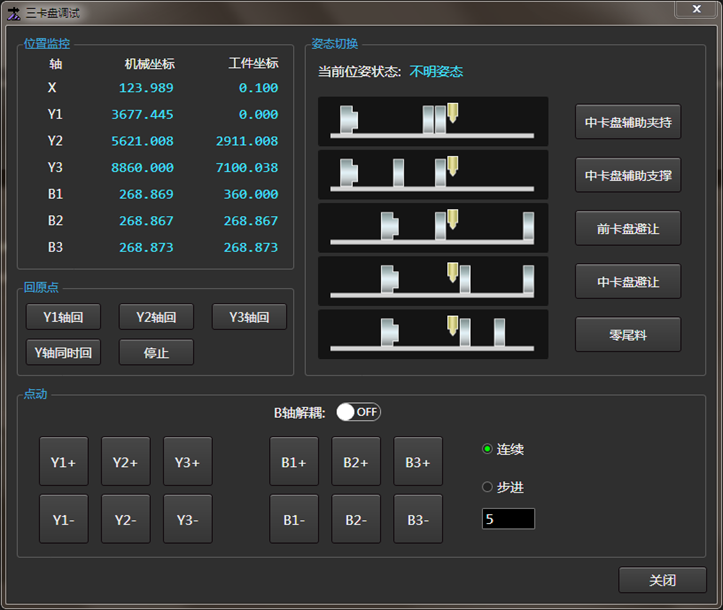The image size is (723, 610).
Task: Click the B2+ jog button
Action: (356, 462)
